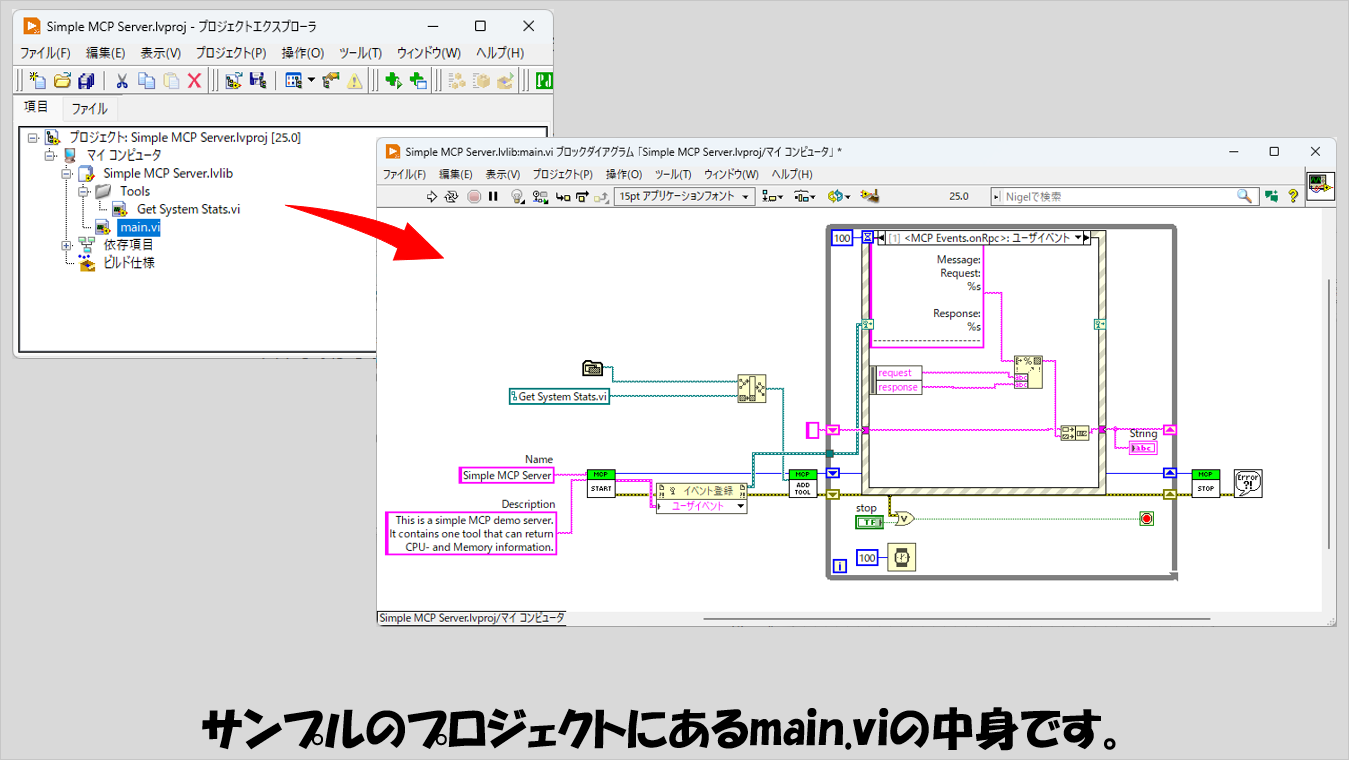
Task: Click the yellow question mark Context Help icon
Action: 1293,197
